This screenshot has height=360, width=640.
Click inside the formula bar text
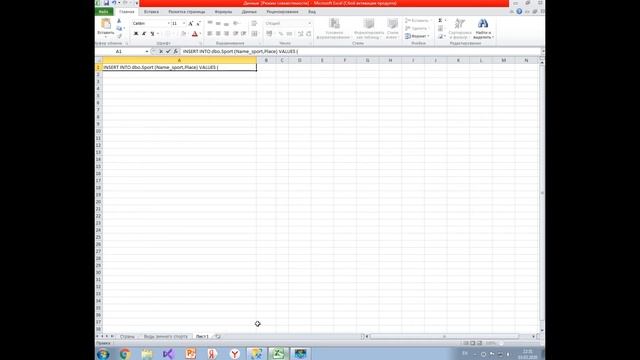click(240, 51)
